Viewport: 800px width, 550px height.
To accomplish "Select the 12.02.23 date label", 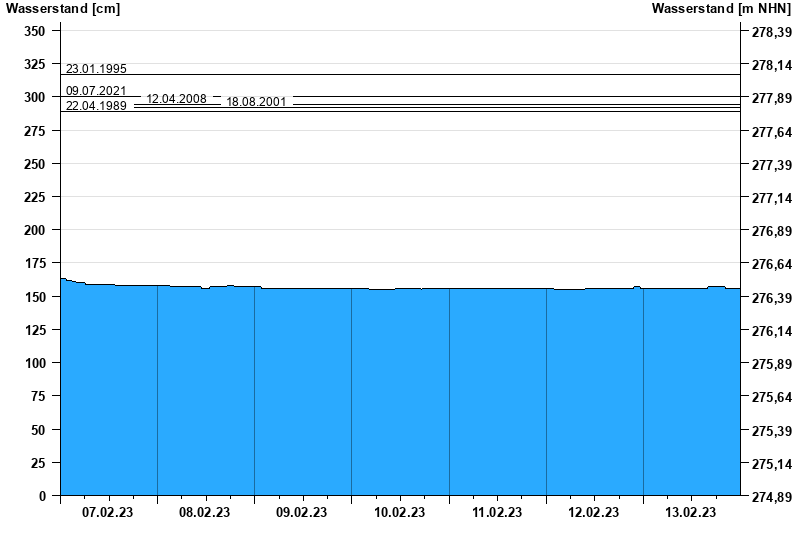I will click(594, 513).
